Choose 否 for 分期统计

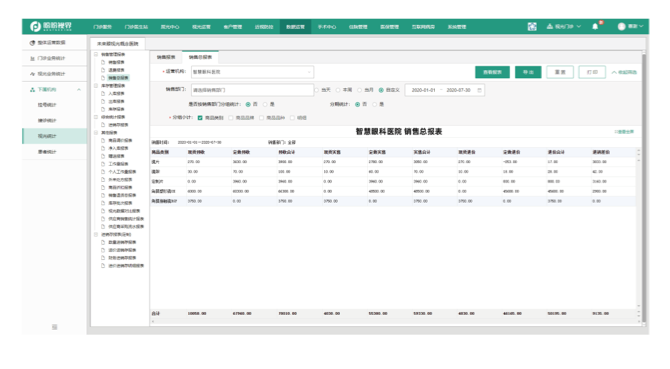tap(357, 104)
